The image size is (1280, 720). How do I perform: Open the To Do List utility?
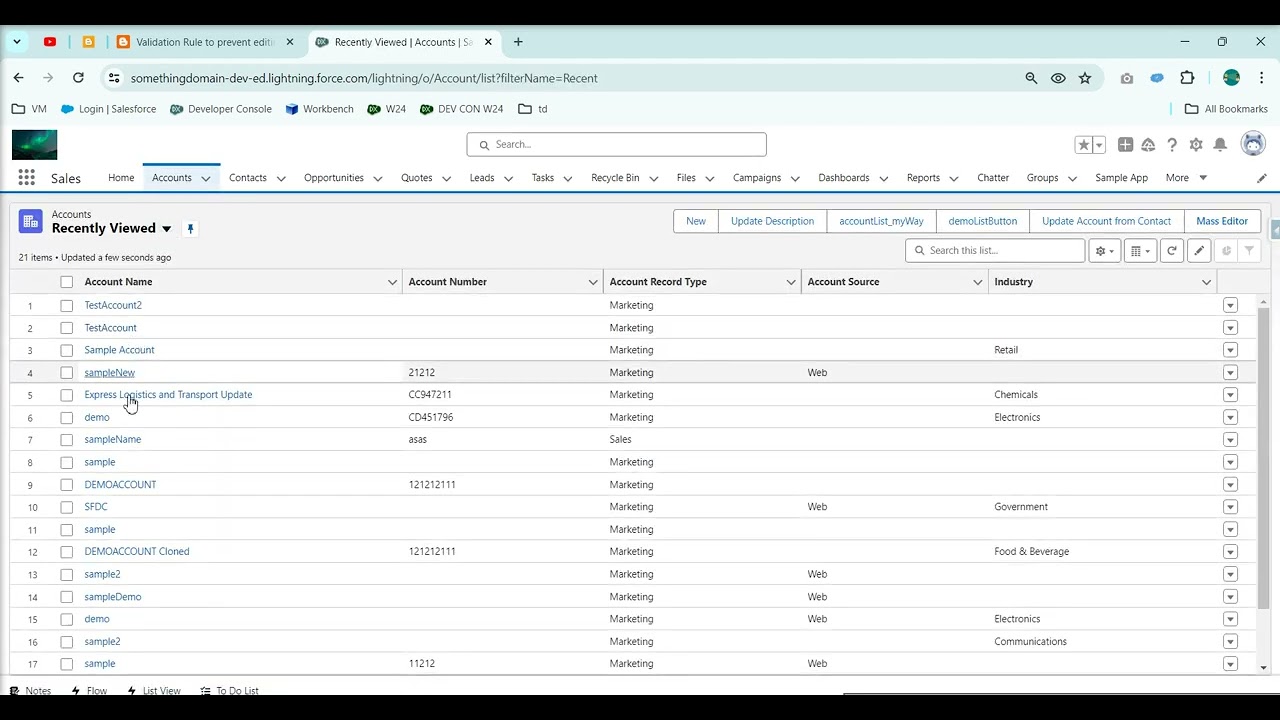229,691
